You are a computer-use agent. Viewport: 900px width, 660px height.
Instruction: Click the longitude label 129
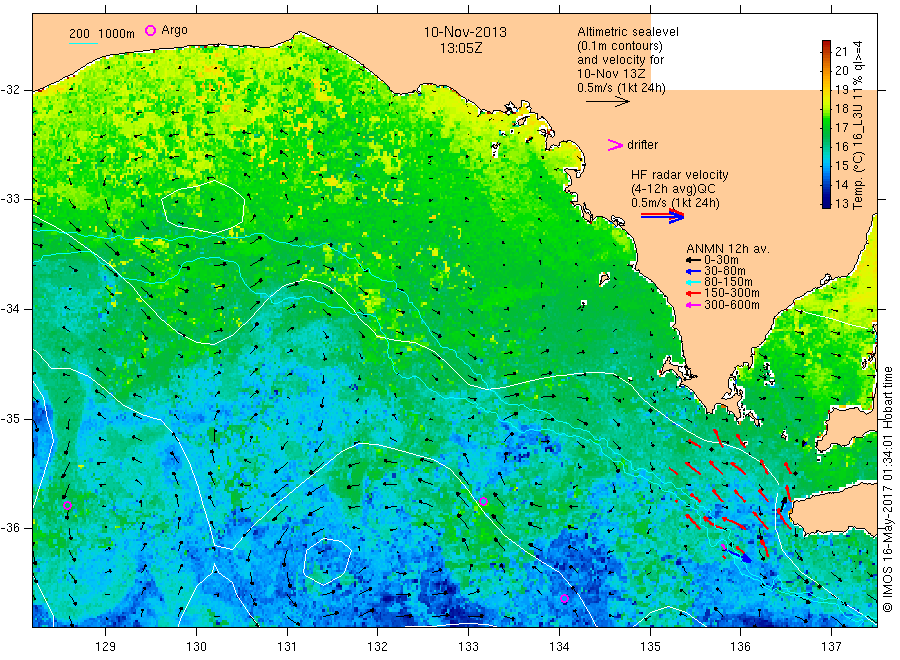[x=106, y=647]
